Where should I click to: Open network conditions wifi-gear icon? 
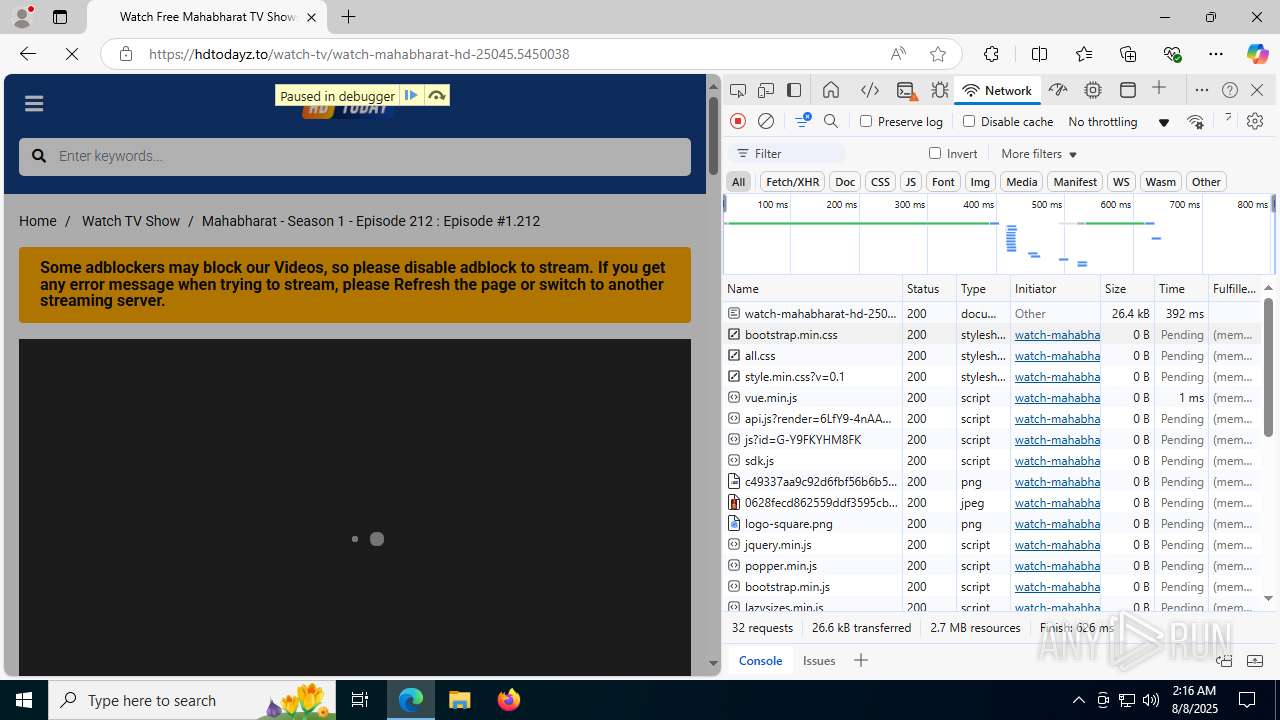pos(1195,121)
